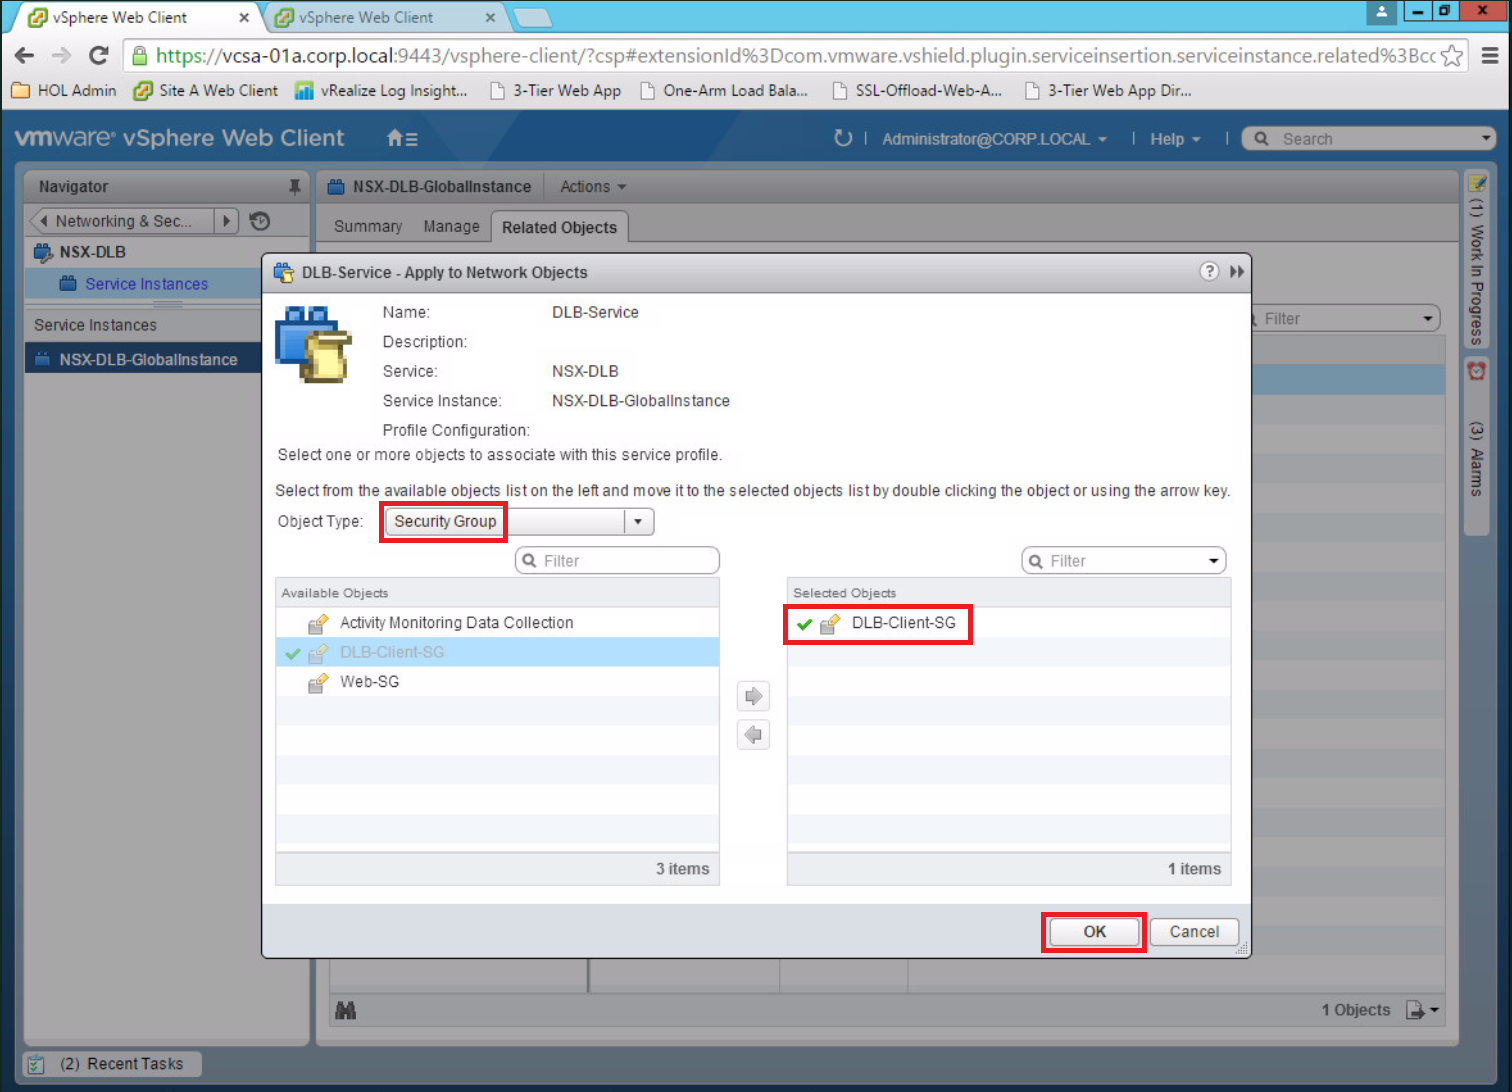Open the Summary tab
This screenshot has width=1512, height=1092.
368,227
